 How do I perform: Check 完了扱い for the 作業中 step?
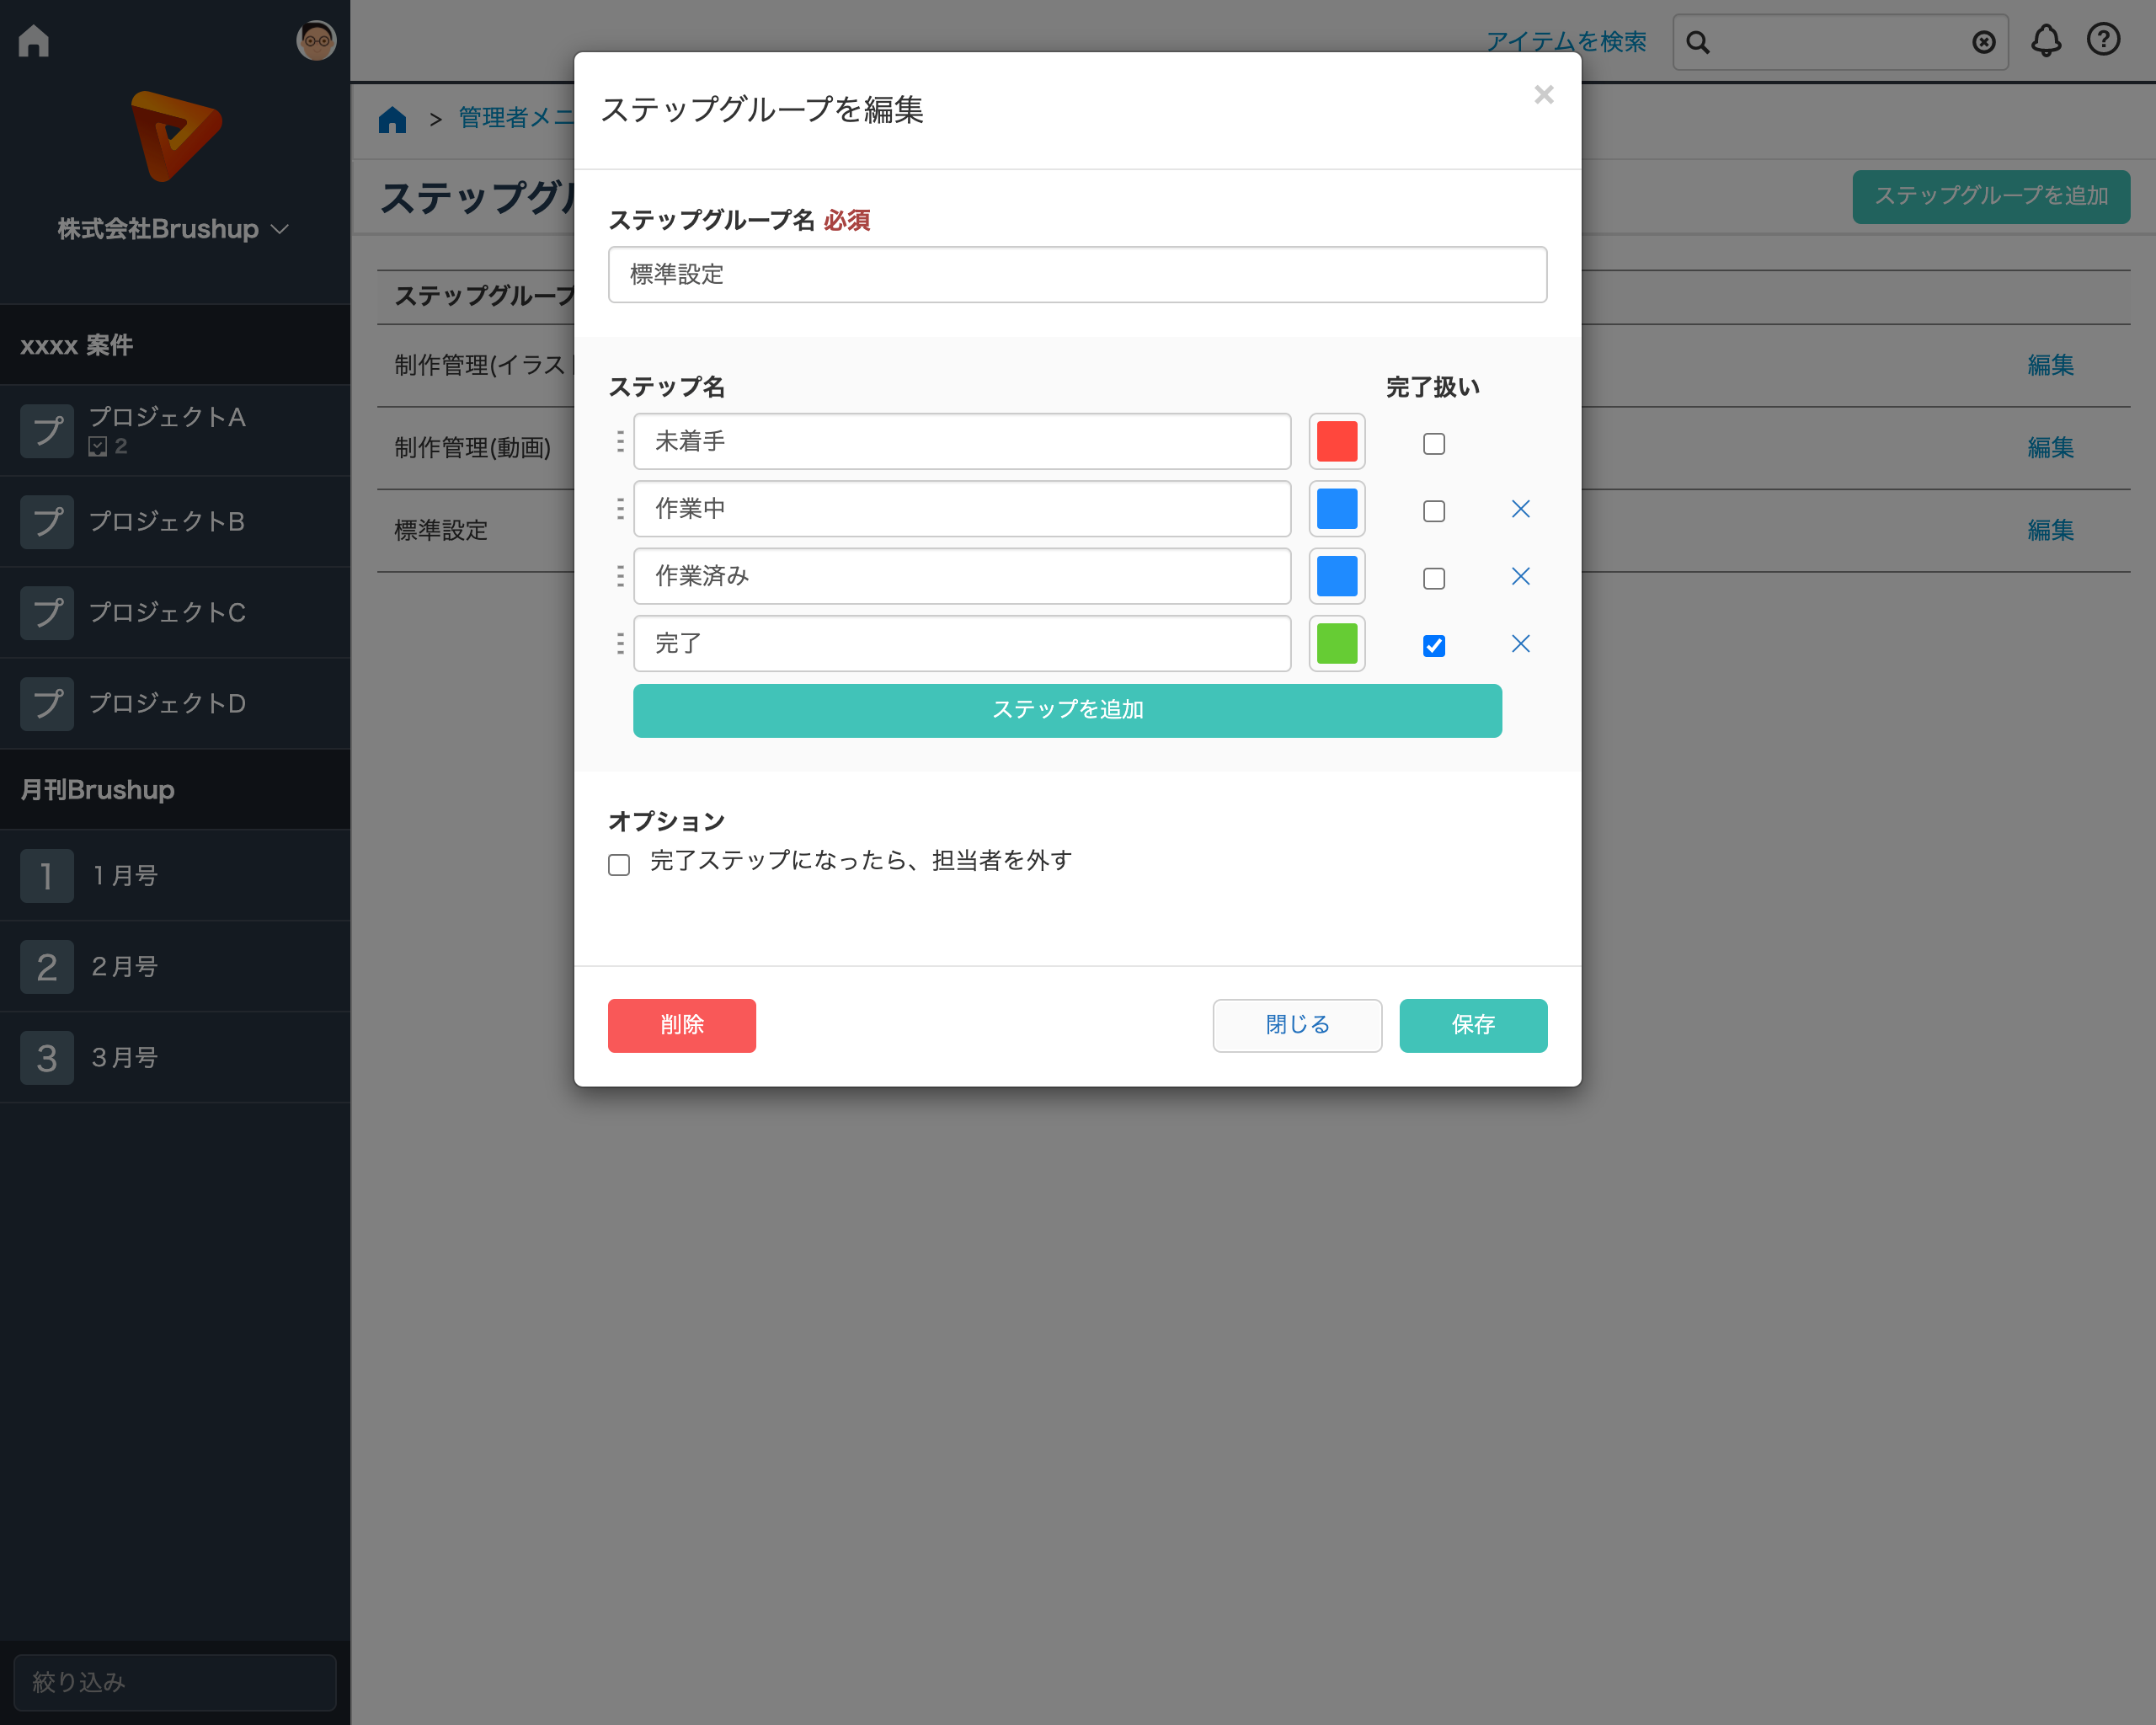(1434, 511)
